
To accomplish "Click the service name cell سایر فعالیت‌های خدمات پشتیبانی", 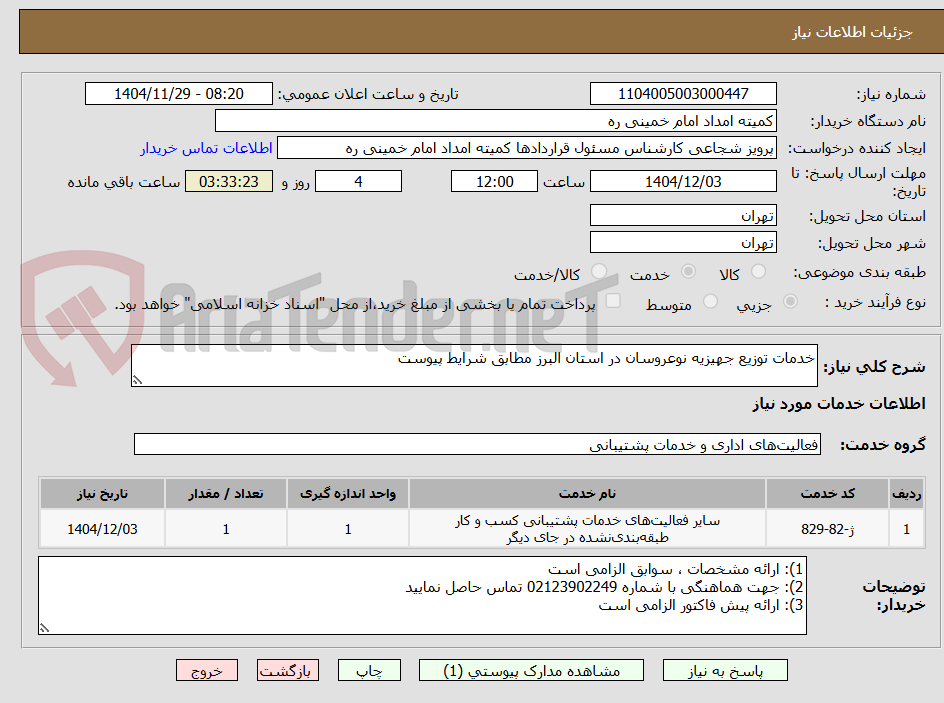I will [587, 528].
